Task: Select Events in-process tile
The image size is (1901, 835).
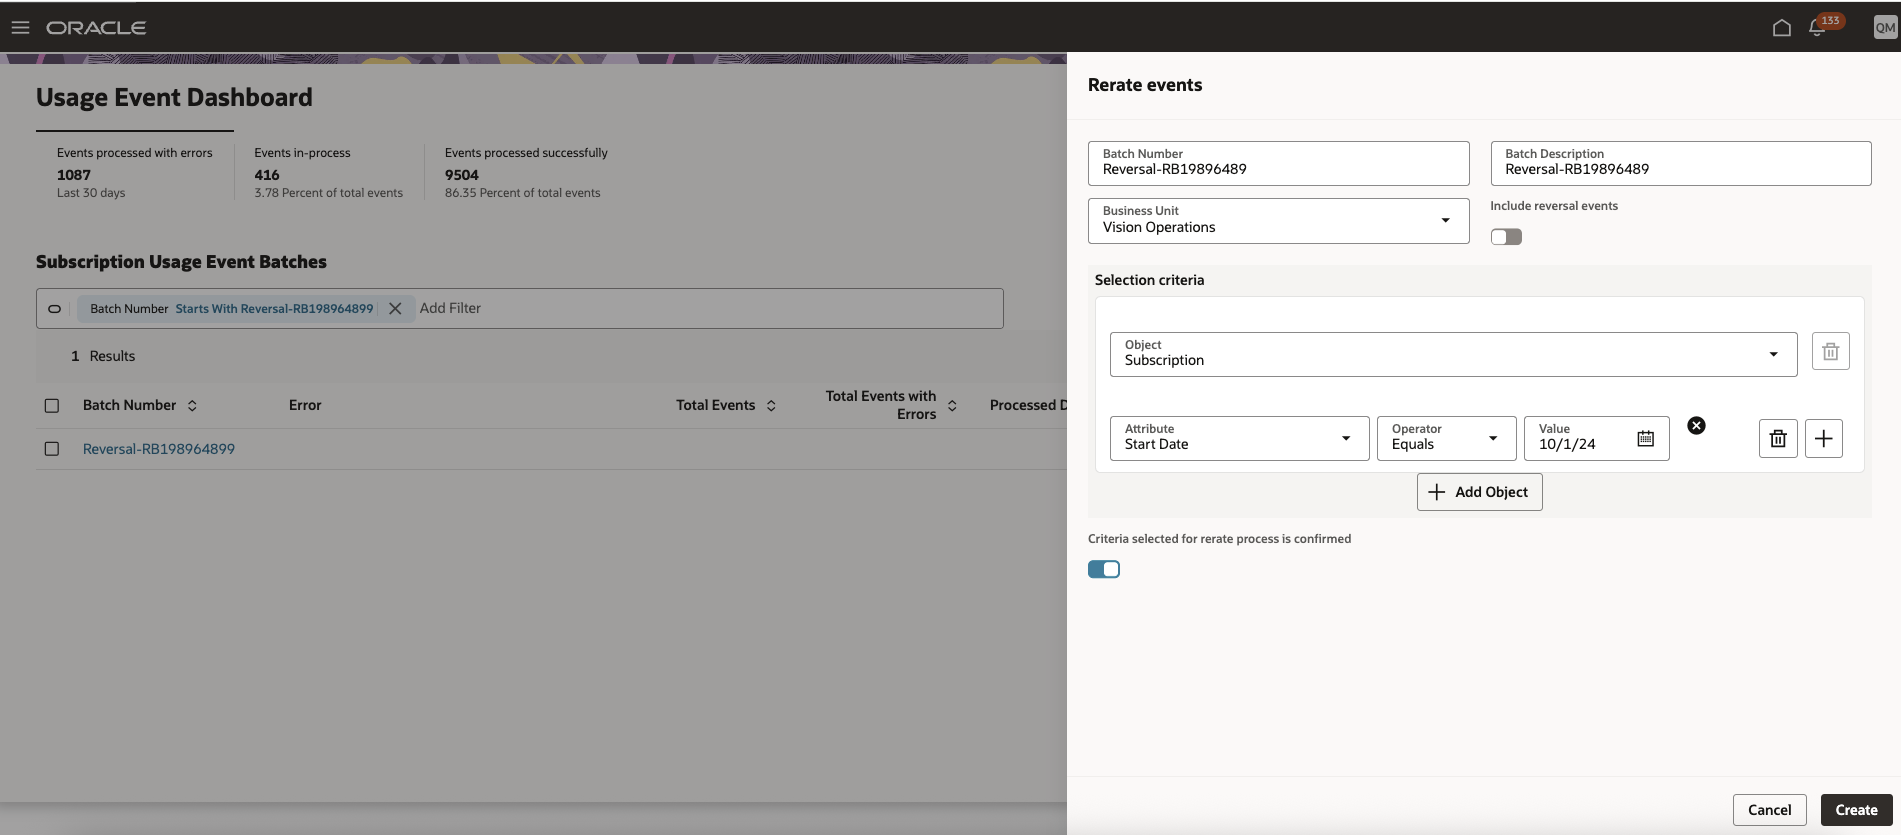Action: tap(328, 172)
